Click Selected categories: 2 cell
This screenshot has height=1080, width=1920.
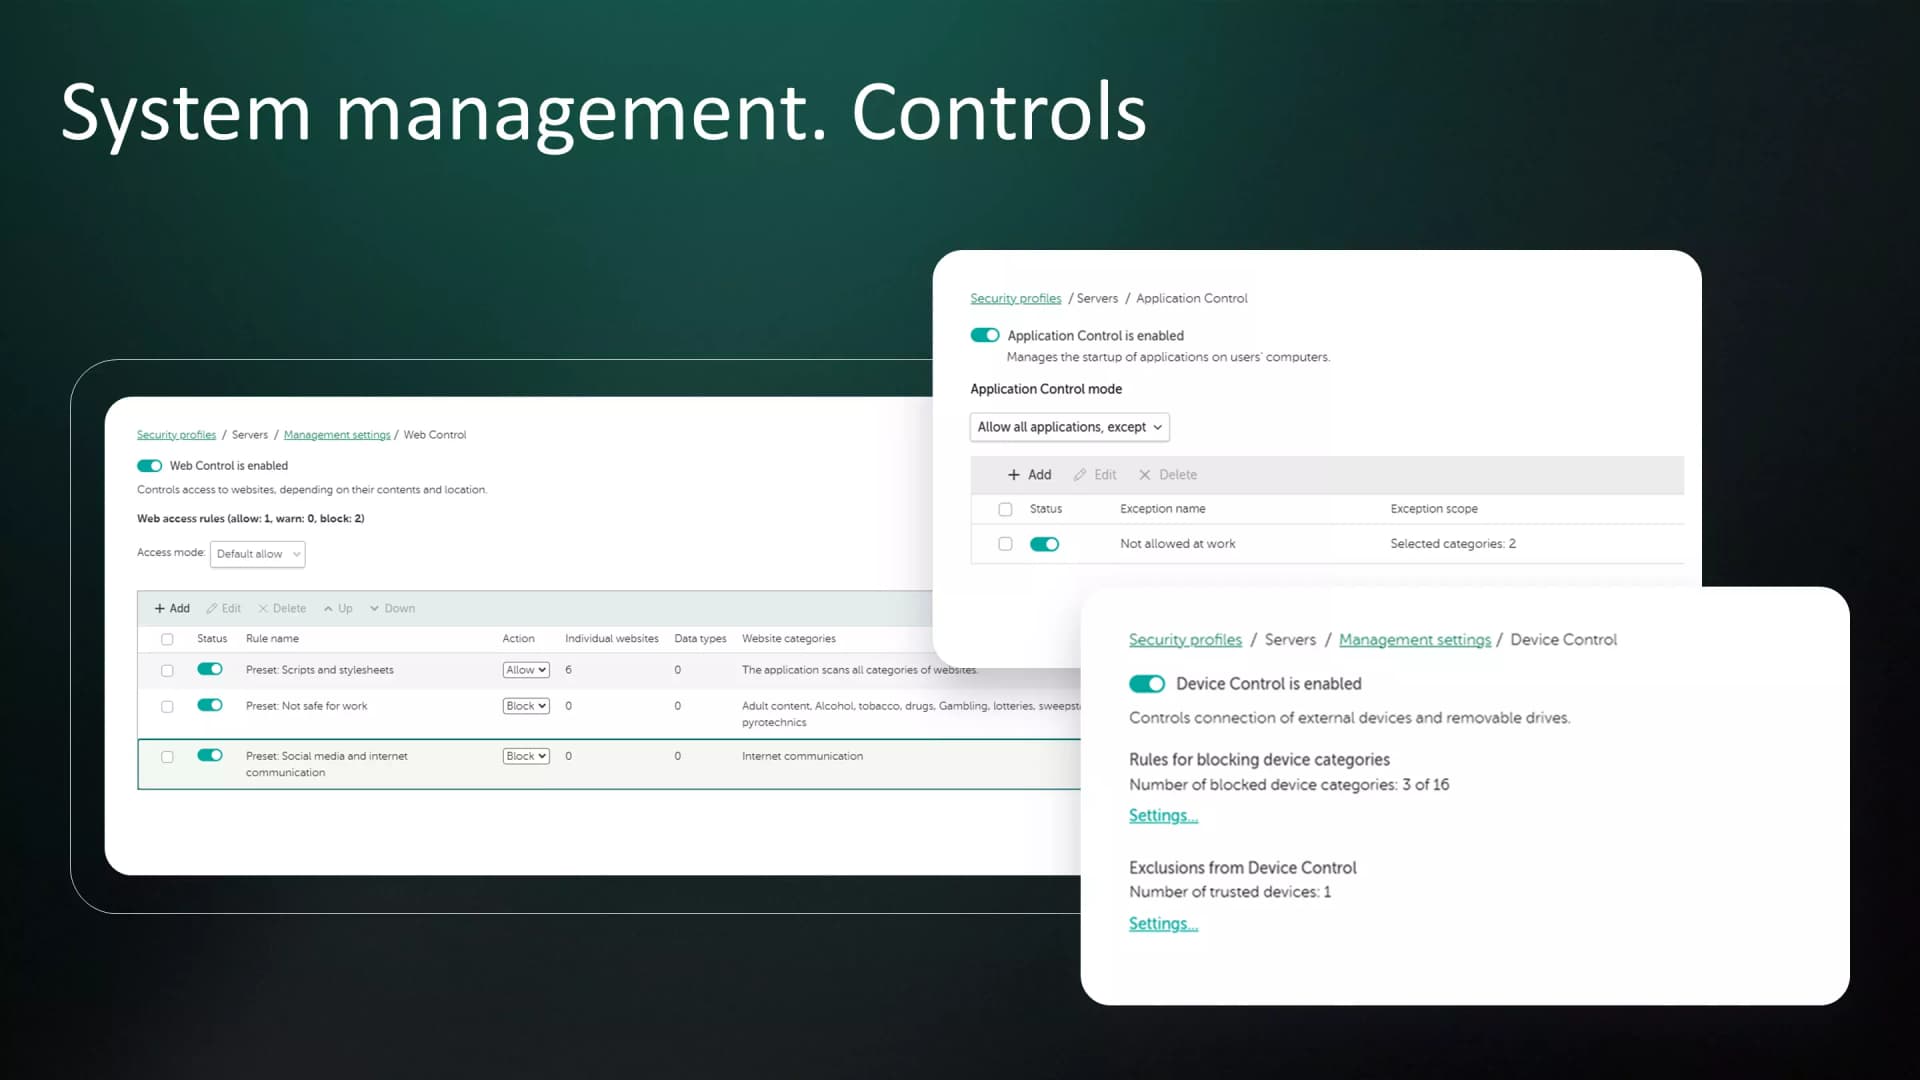point(1452,544)
